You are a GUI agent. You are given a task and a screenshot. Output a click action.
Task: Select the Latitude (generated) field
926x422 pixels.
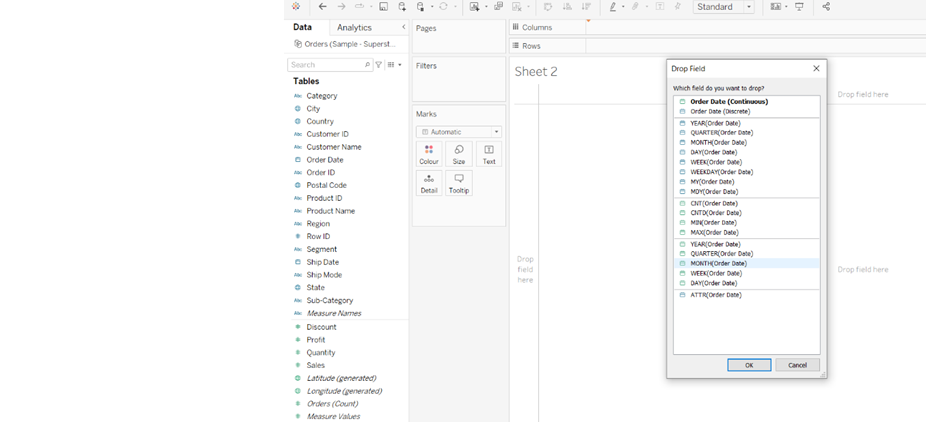pyautogui.click(x=341, y=378)
